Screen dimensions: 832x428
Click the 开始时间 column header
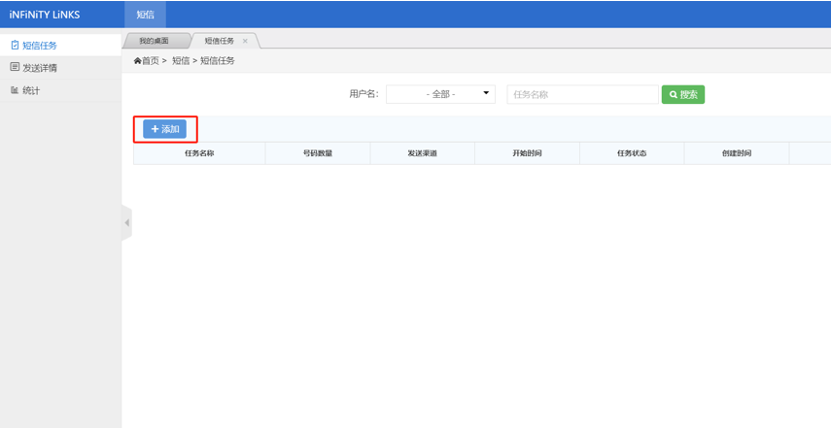click(526, 154)
